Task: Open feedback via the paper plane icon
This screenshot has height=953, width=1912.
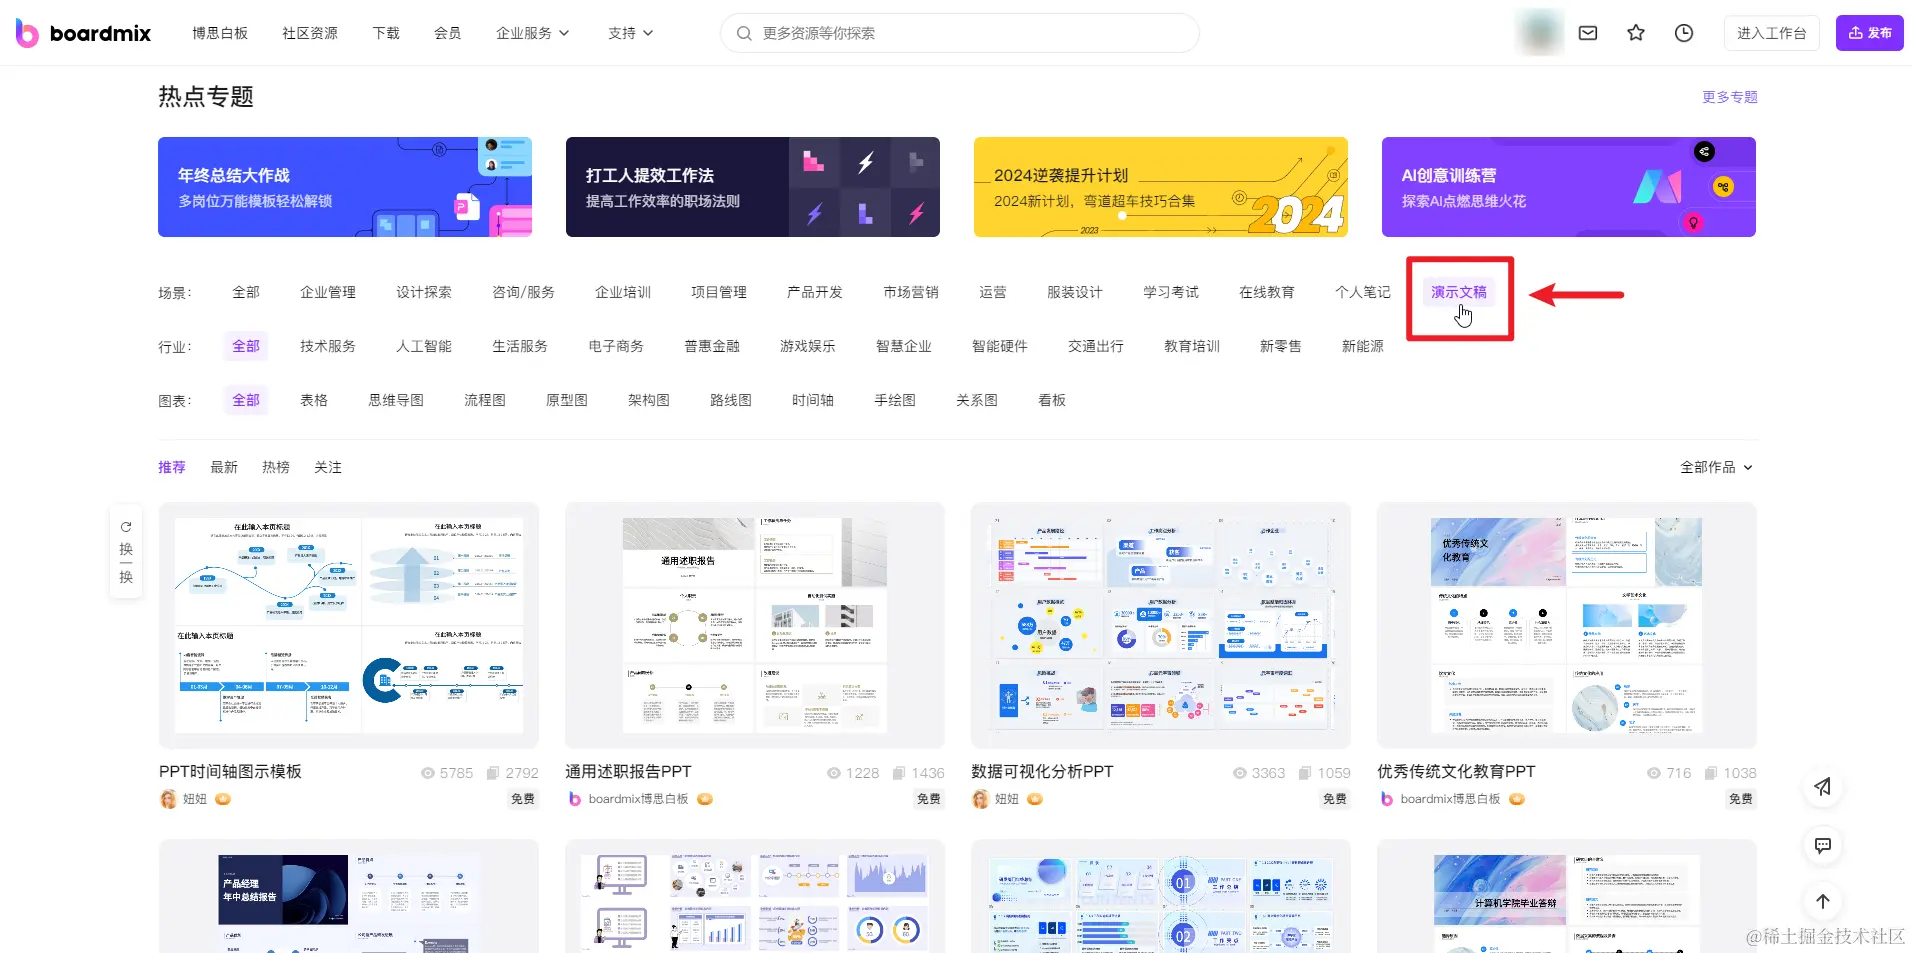Action: click(x=1822, y=786)
